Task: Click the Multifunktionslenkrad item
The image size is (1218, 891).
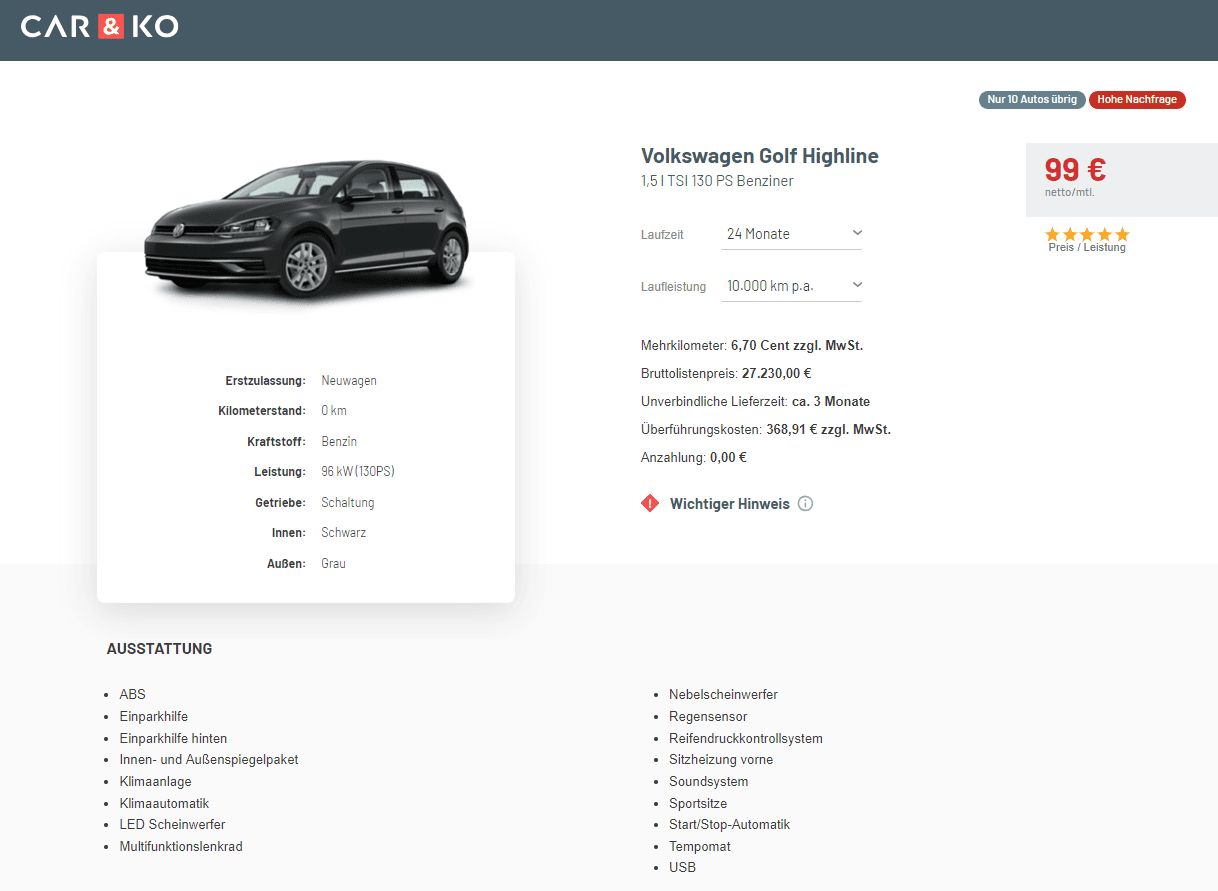Action: (x=181, y=847)
